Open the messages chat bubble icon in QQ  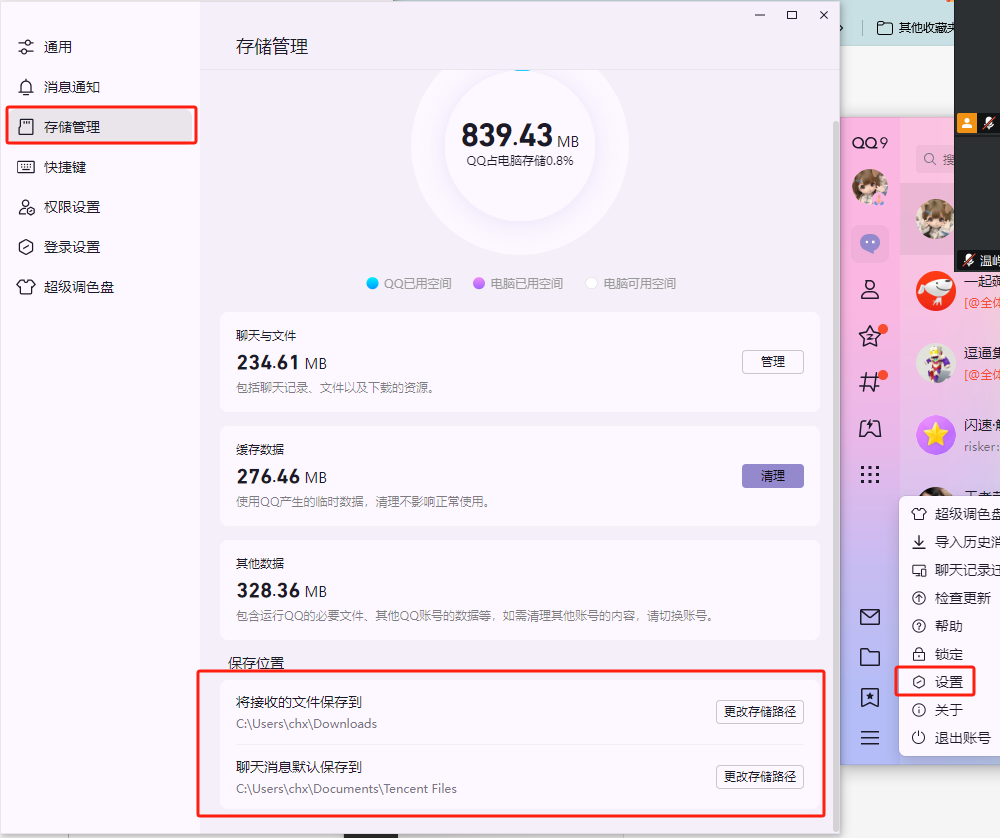[870, 244]
